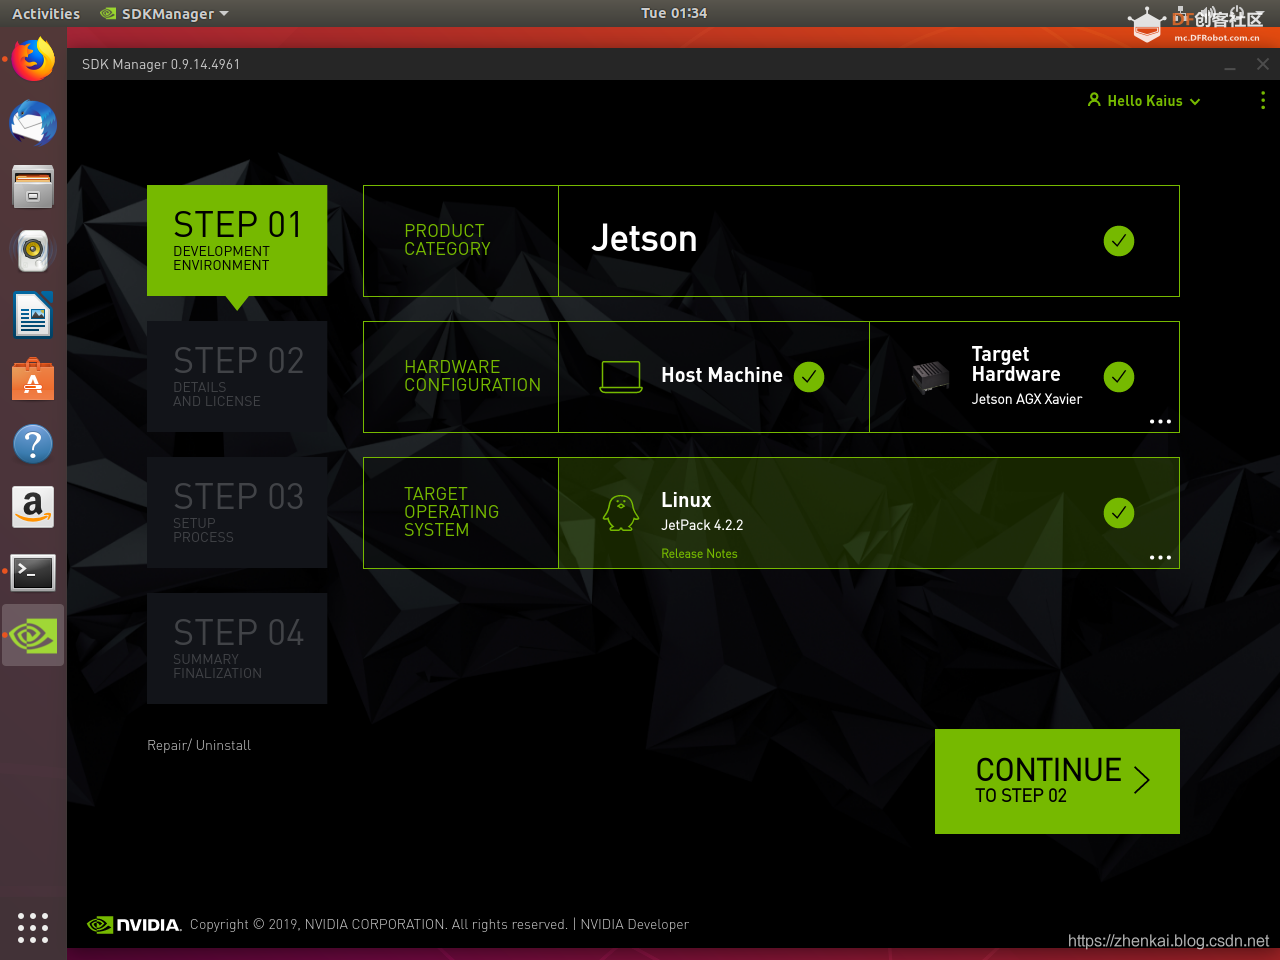Open the SDKManager application menu in top bar
The width and height of the screenshot is (1280, 960).
point(165,14)
